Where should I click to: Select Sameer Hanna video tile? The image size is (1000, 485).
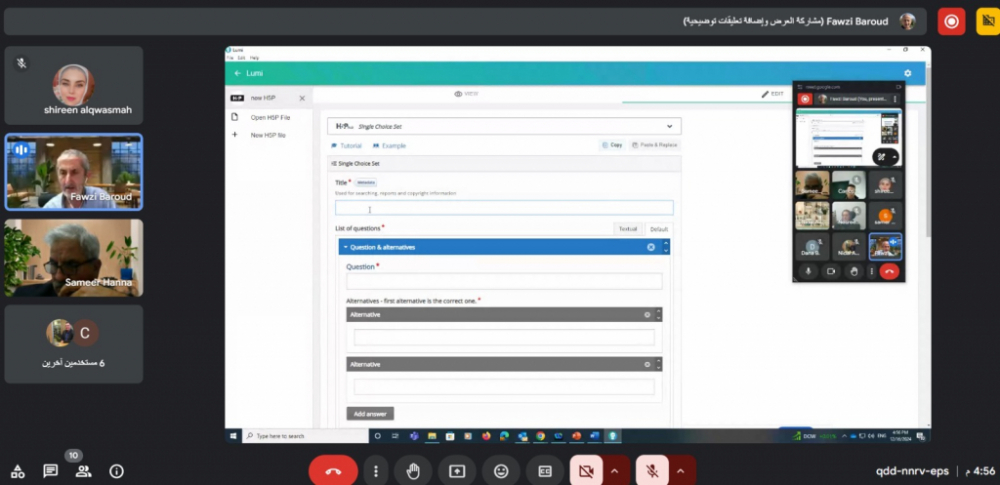coord(74,258)
